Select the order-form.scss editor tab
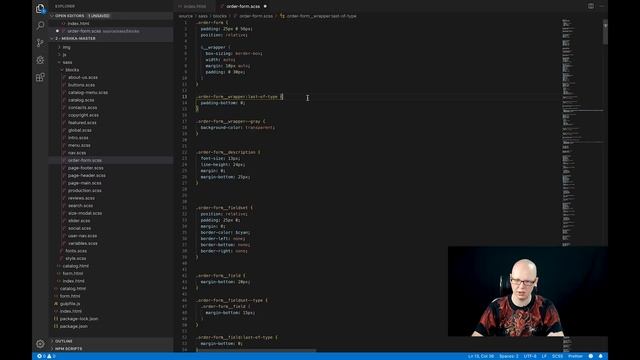The image size is (640, 360). pyautogui.click(x=243, y=7)
